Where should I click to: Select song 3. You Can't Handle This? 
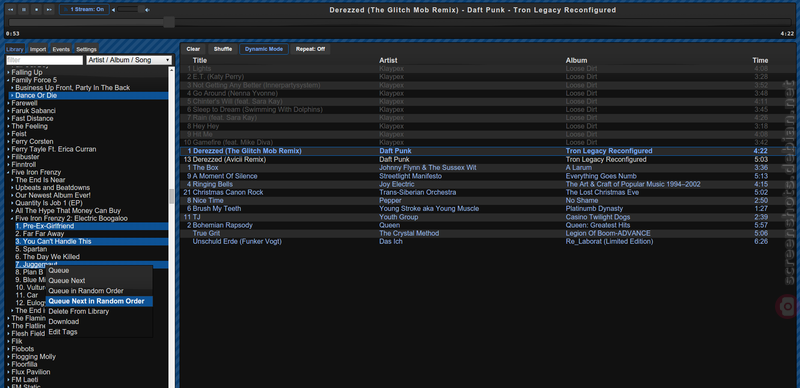(91, 241)
